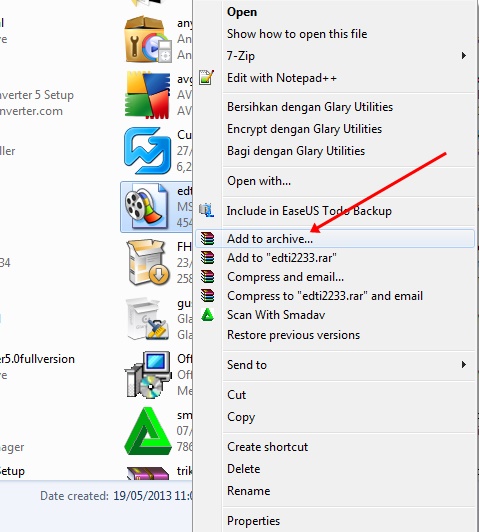Click the "verter 5 Setup" file name text

(x=37, y=95)
